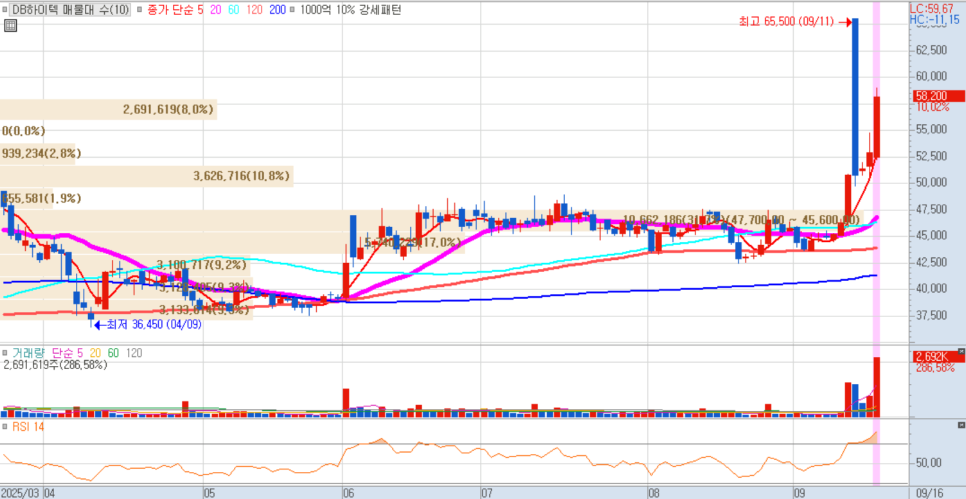Click the 0(0.0%) volume profile text
This screenshot has width=966, height=499.
tap(23, 131)
